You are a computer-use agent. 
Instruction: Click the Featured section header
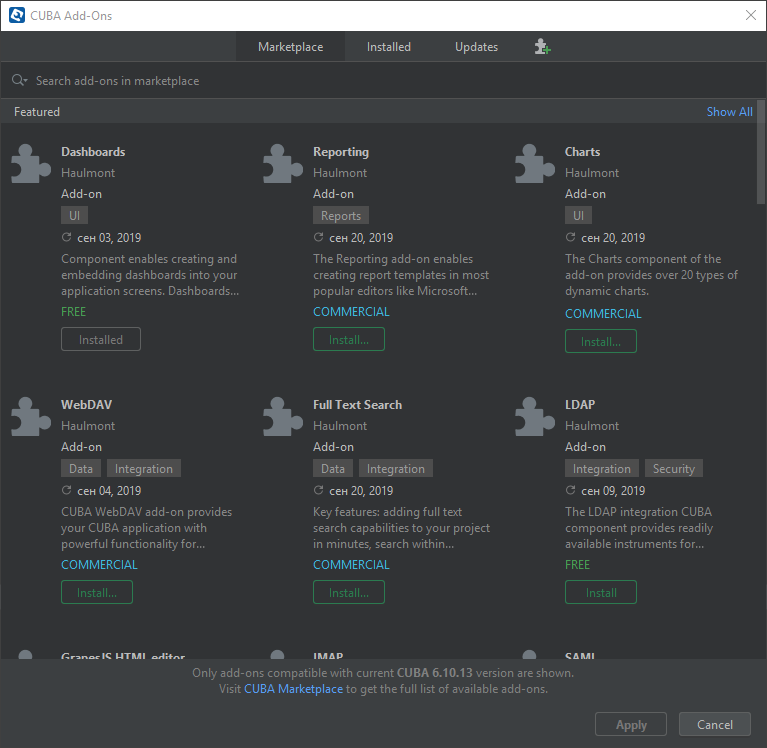[37, 112]
